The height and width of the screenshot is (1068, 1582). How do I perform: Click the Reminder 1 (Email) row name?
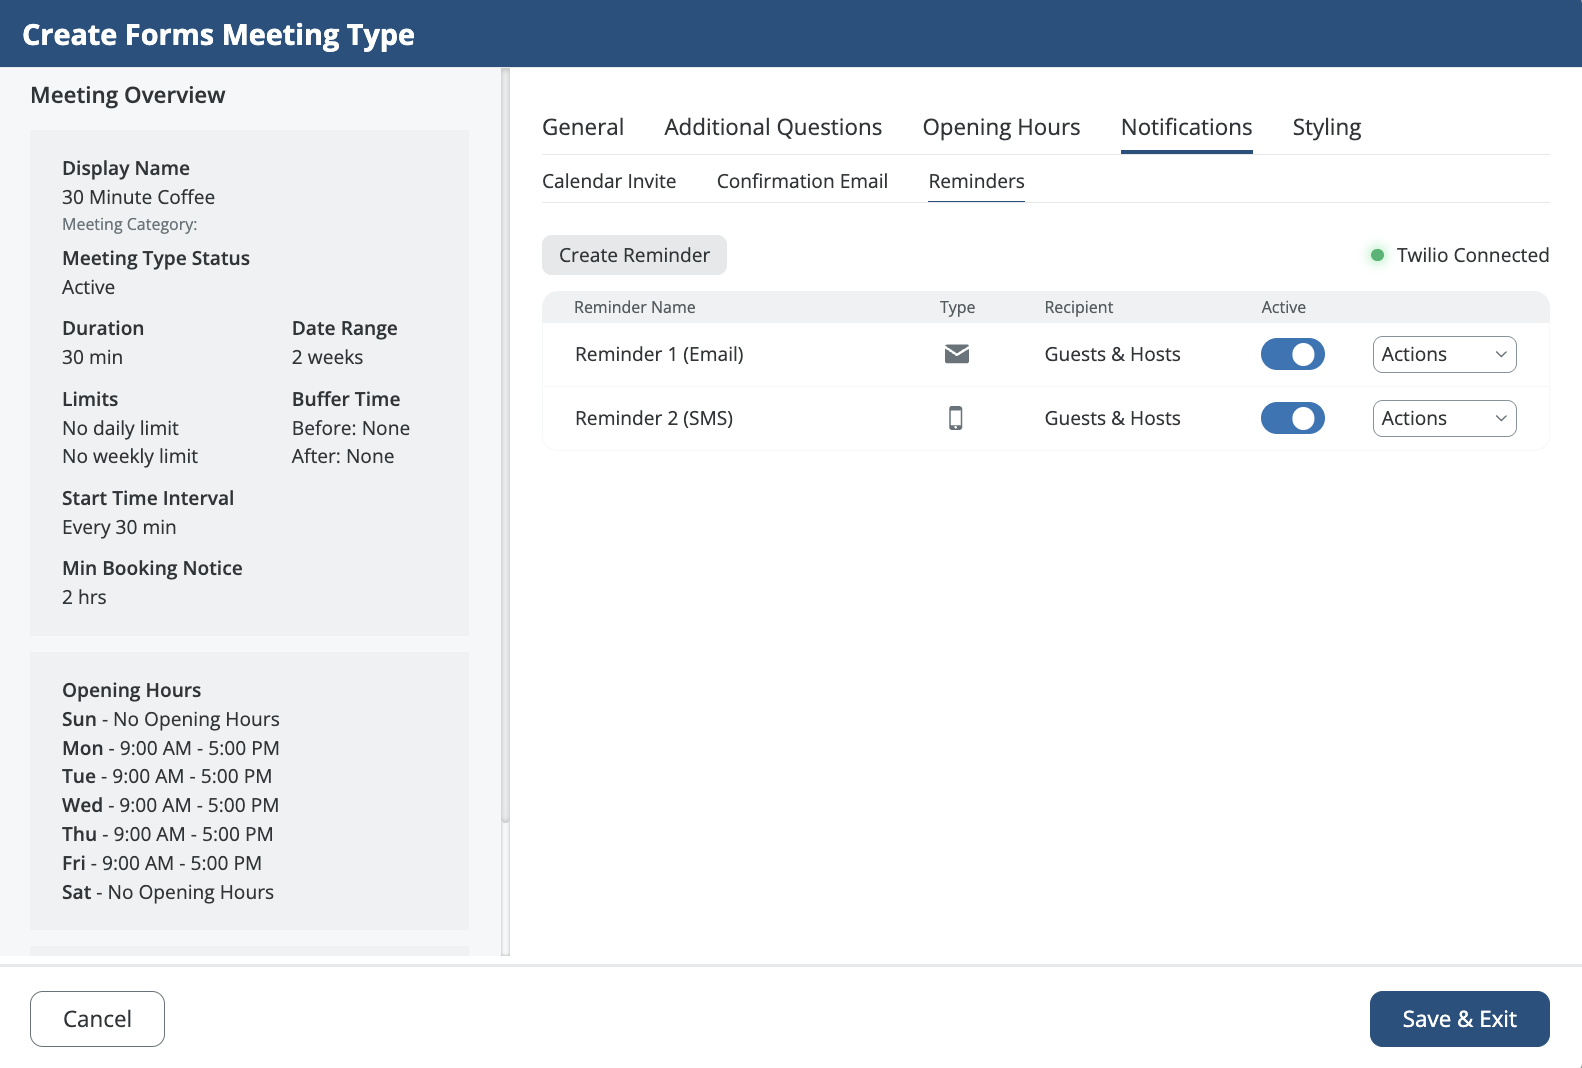click(658, 354)
